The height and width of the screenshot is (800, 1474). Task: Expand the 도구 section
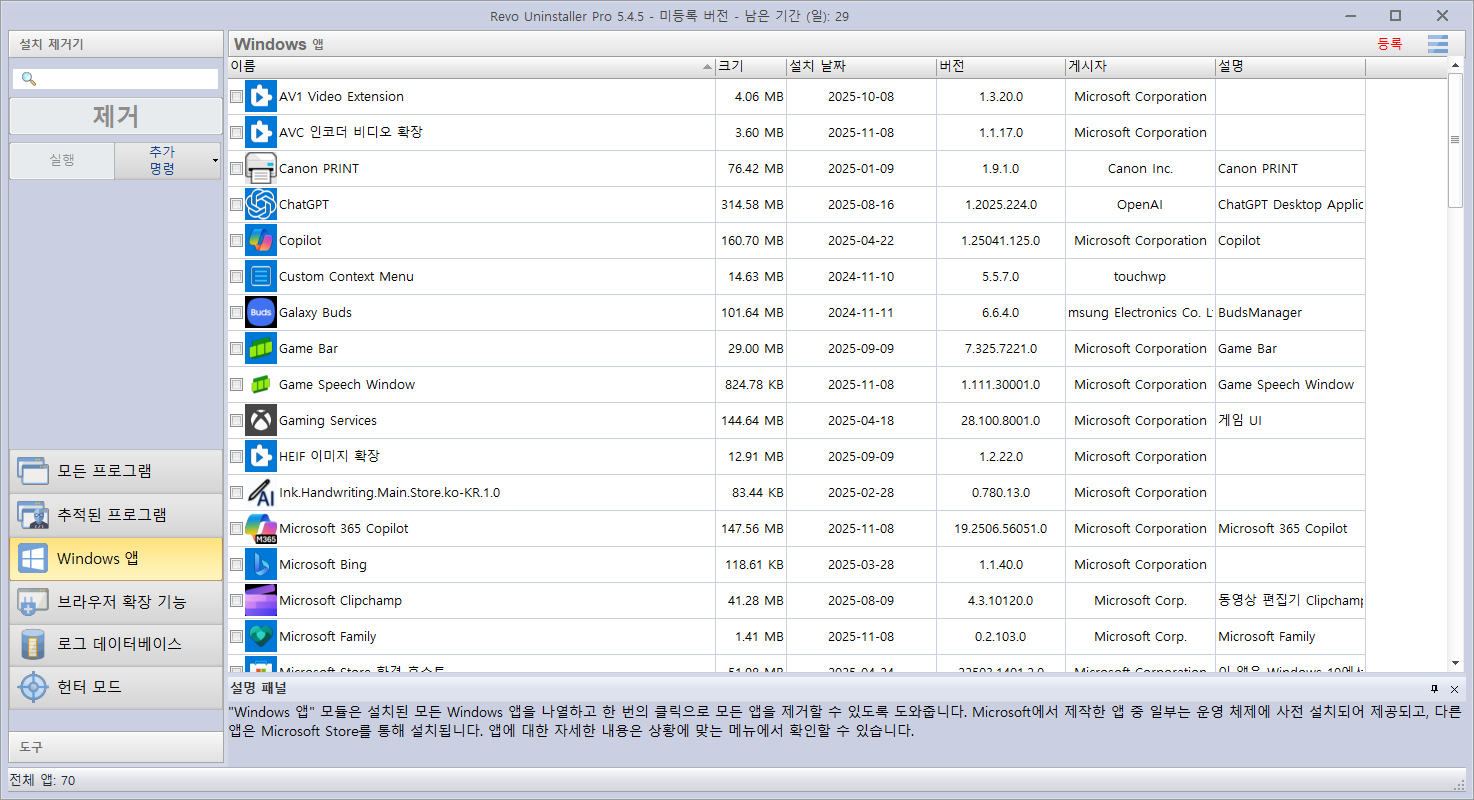(116, 747)
